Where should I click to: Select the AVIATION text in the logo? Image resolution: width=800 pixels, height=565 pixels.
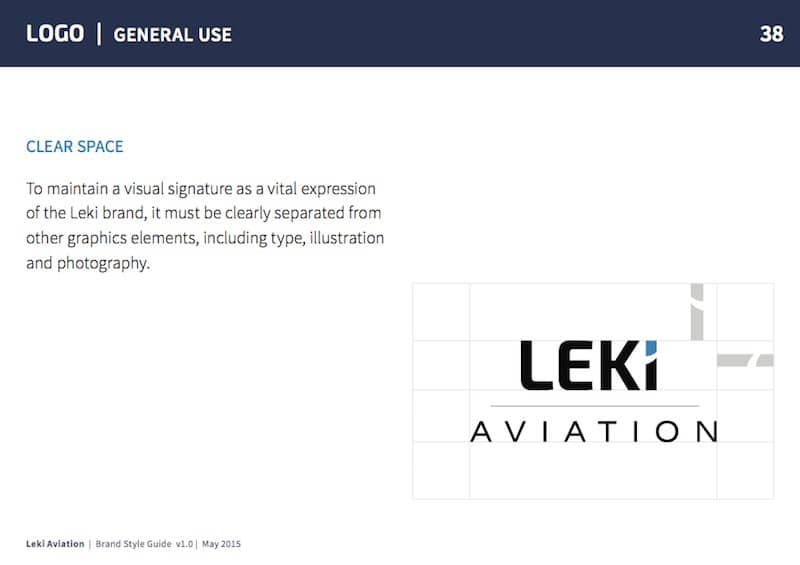594,432
